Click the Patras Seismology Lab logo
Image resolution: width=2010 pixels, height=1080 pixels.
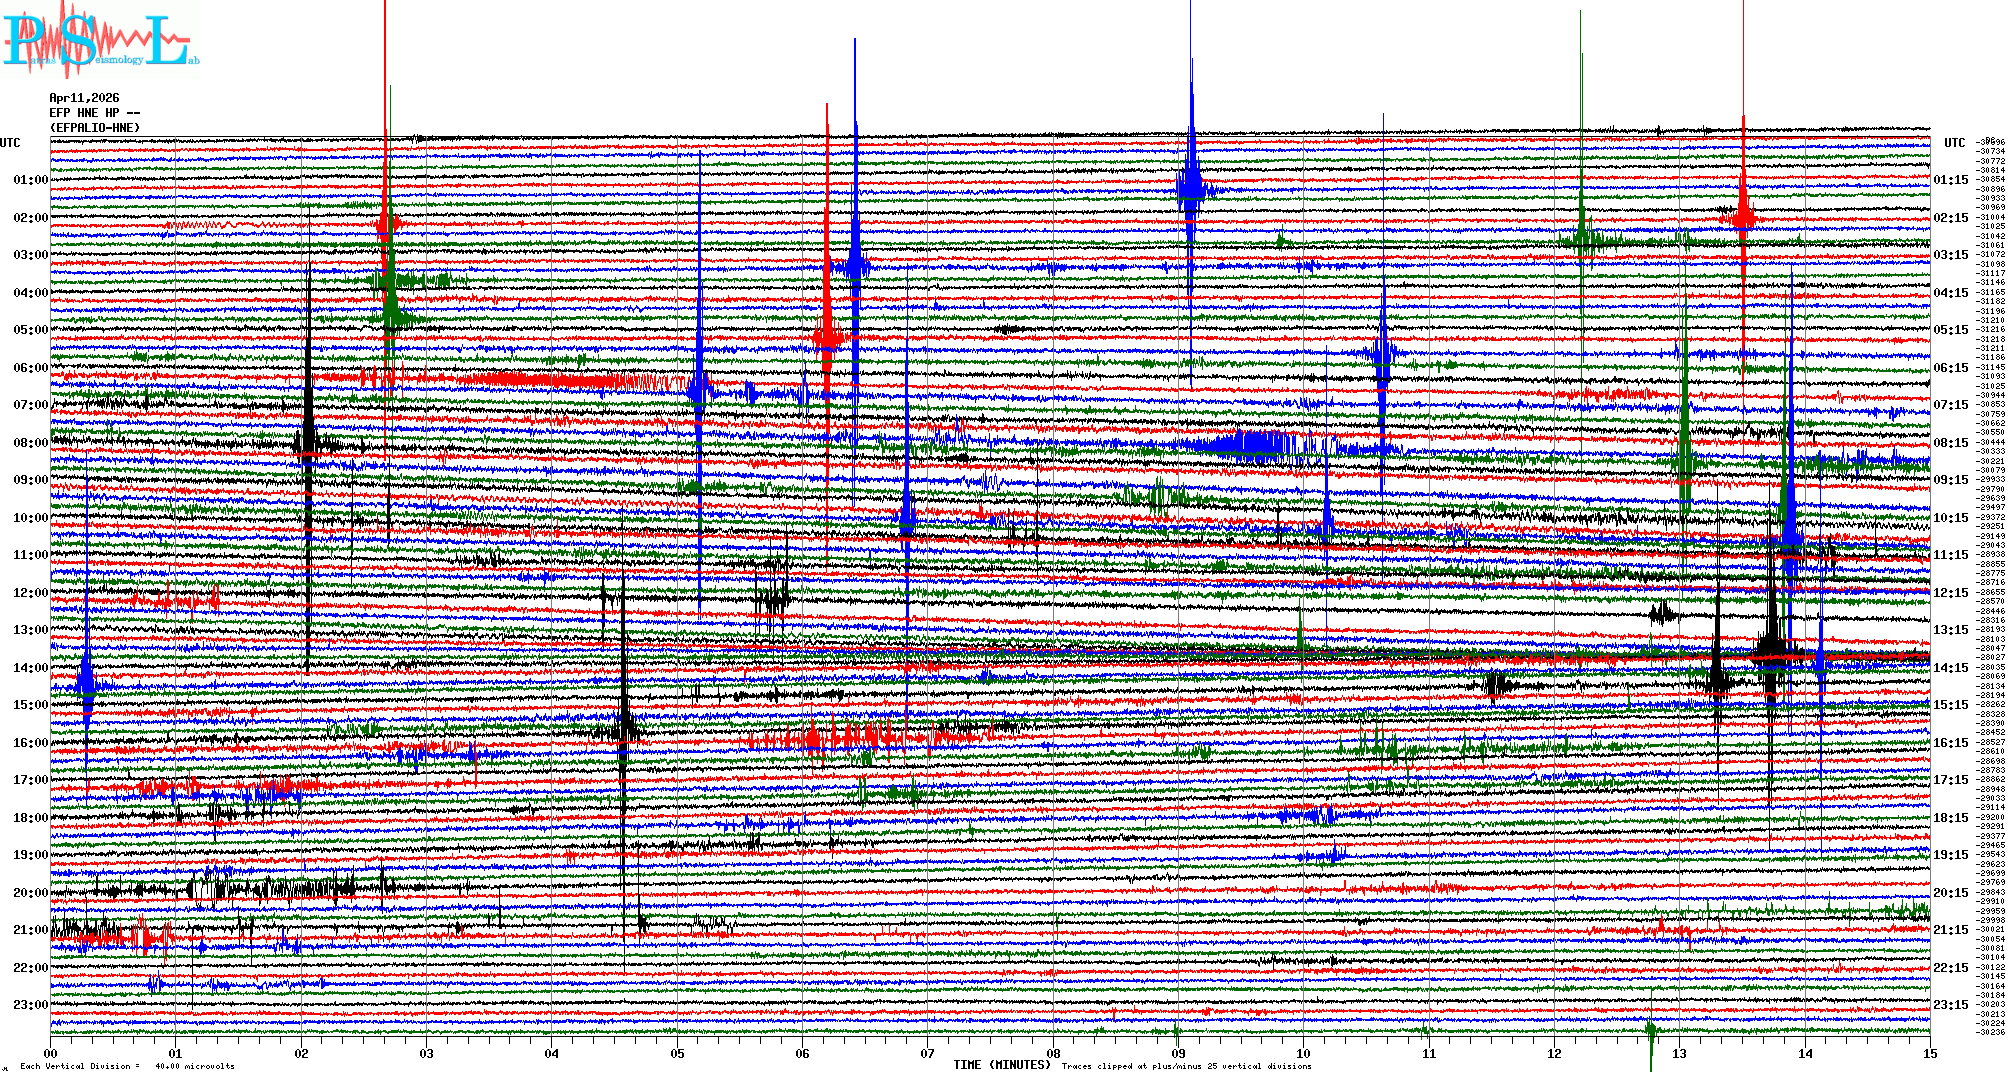tap(100, 40)
